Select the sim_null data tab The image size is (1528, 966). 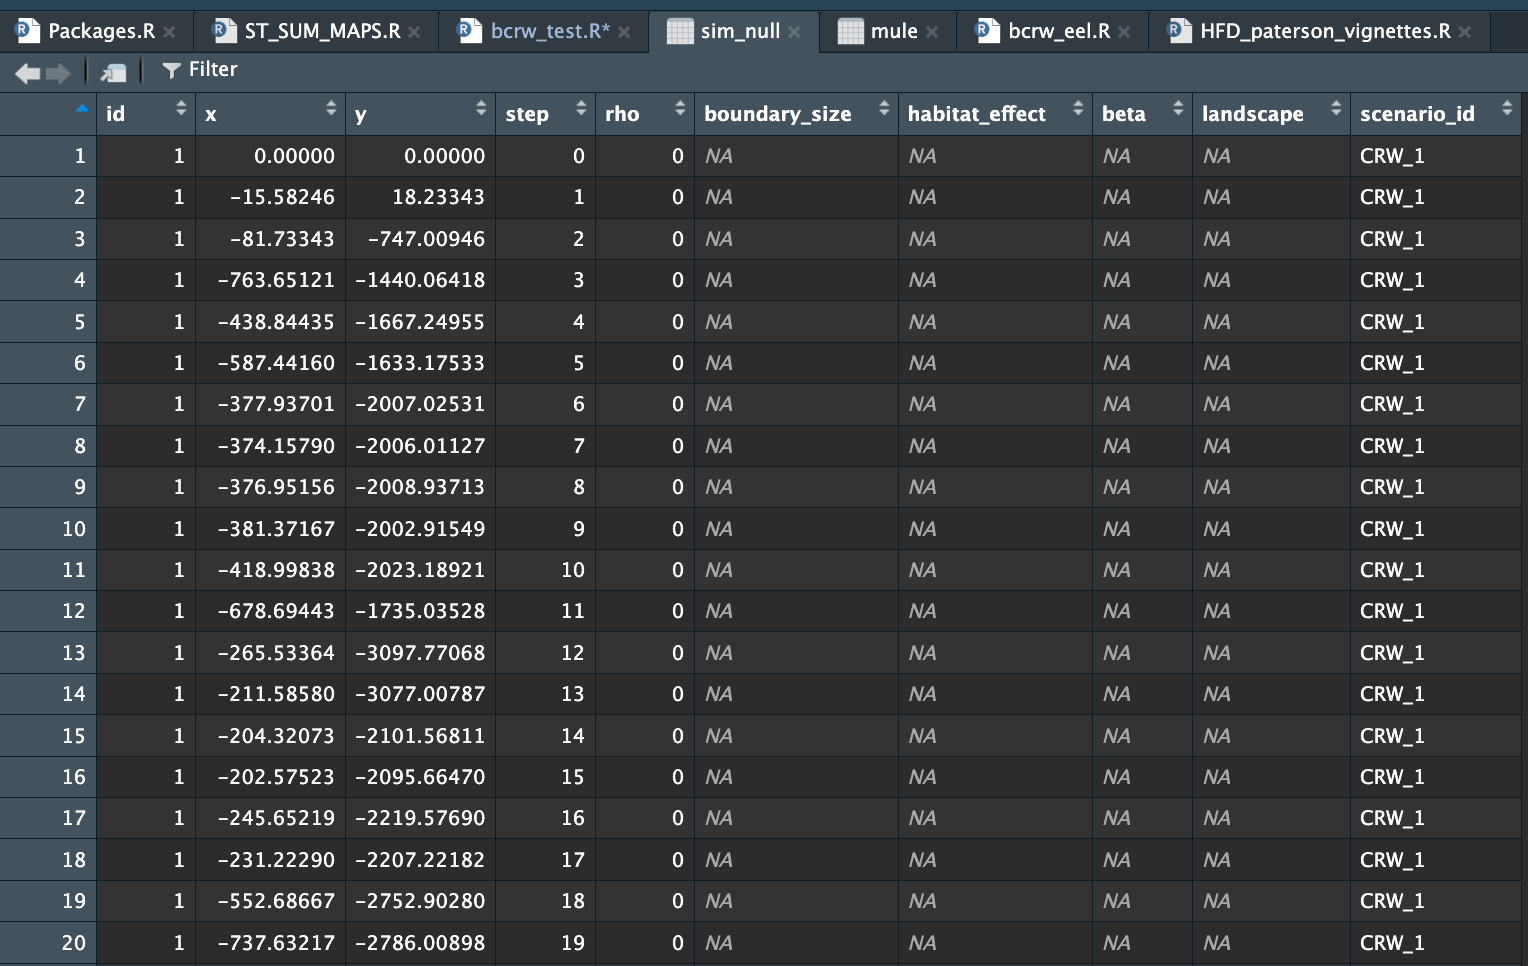point(740,31)
